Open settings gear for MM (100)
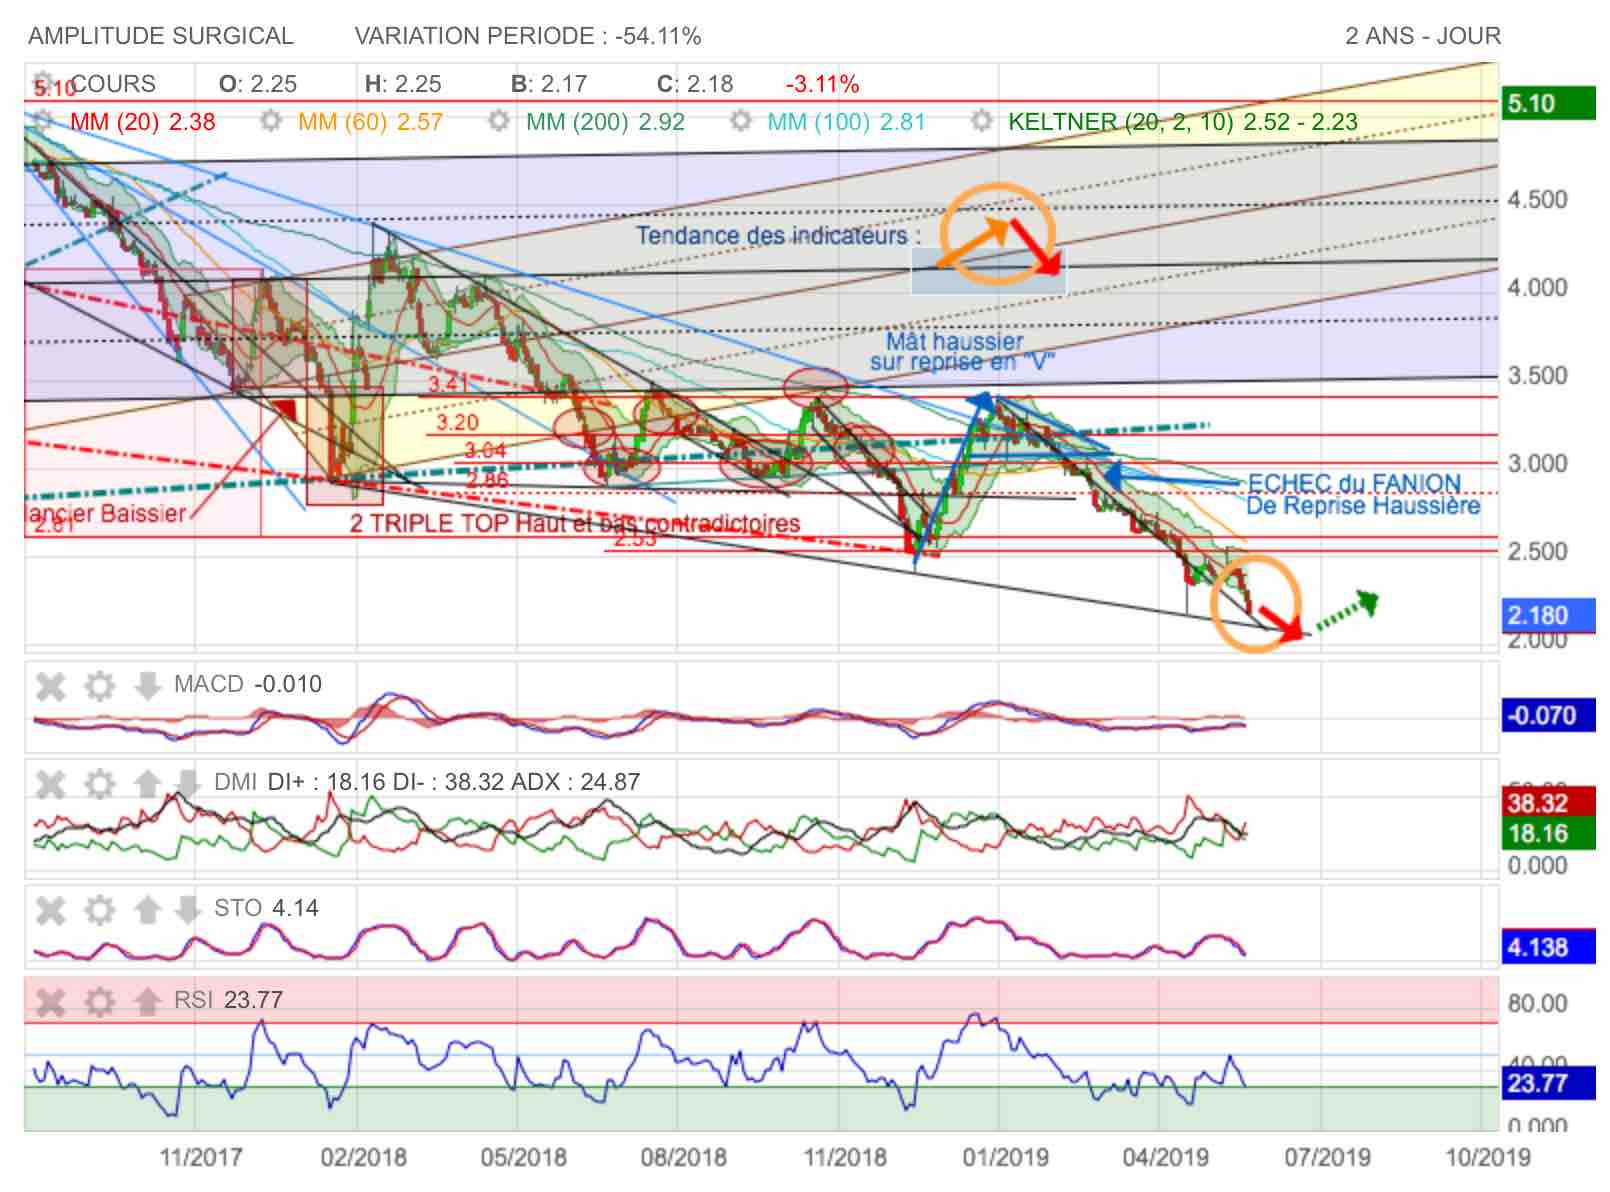The image size is (1610, 1192). (x=740, y=121)
